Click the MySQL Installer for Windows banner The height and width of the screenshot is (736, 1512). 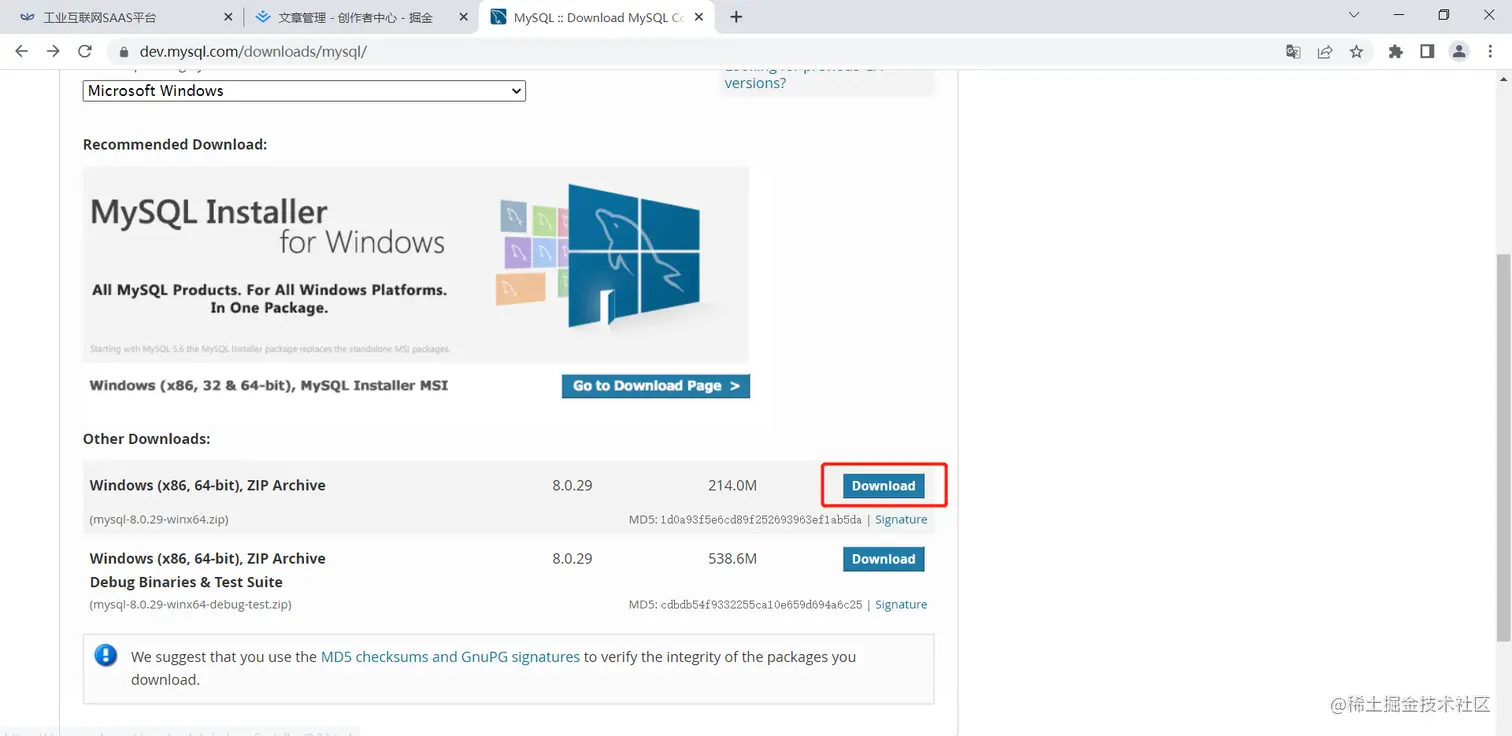tap(416, 264)
